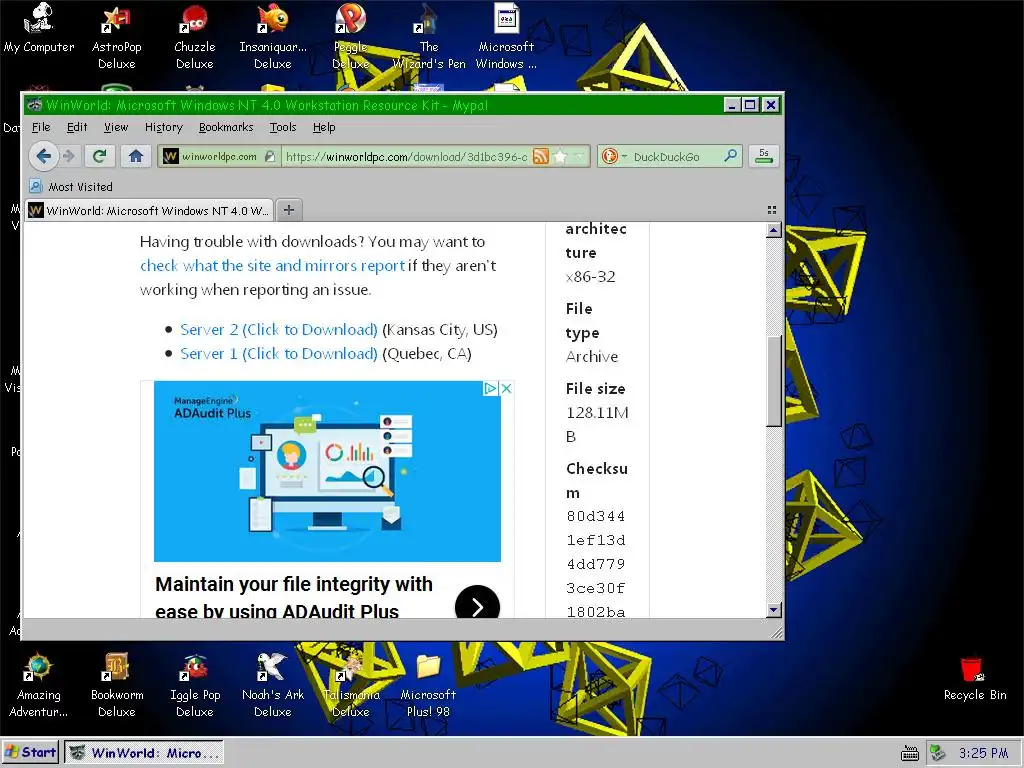Image resolution: width=1024 pixels, height=768 pixels.
Task: Select the Iggle Pop Deluxe desktop icon
Action: pyautogui.click(x=195, y=686)
